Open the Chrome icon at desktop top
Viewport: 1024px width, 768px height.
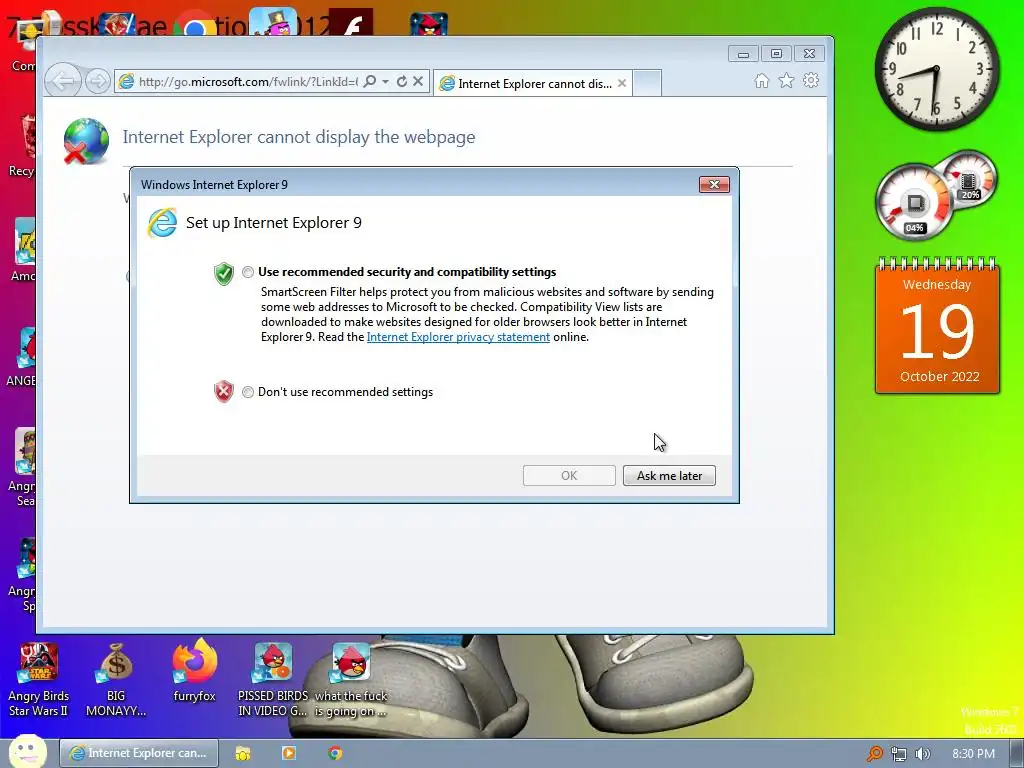[196, 25]
